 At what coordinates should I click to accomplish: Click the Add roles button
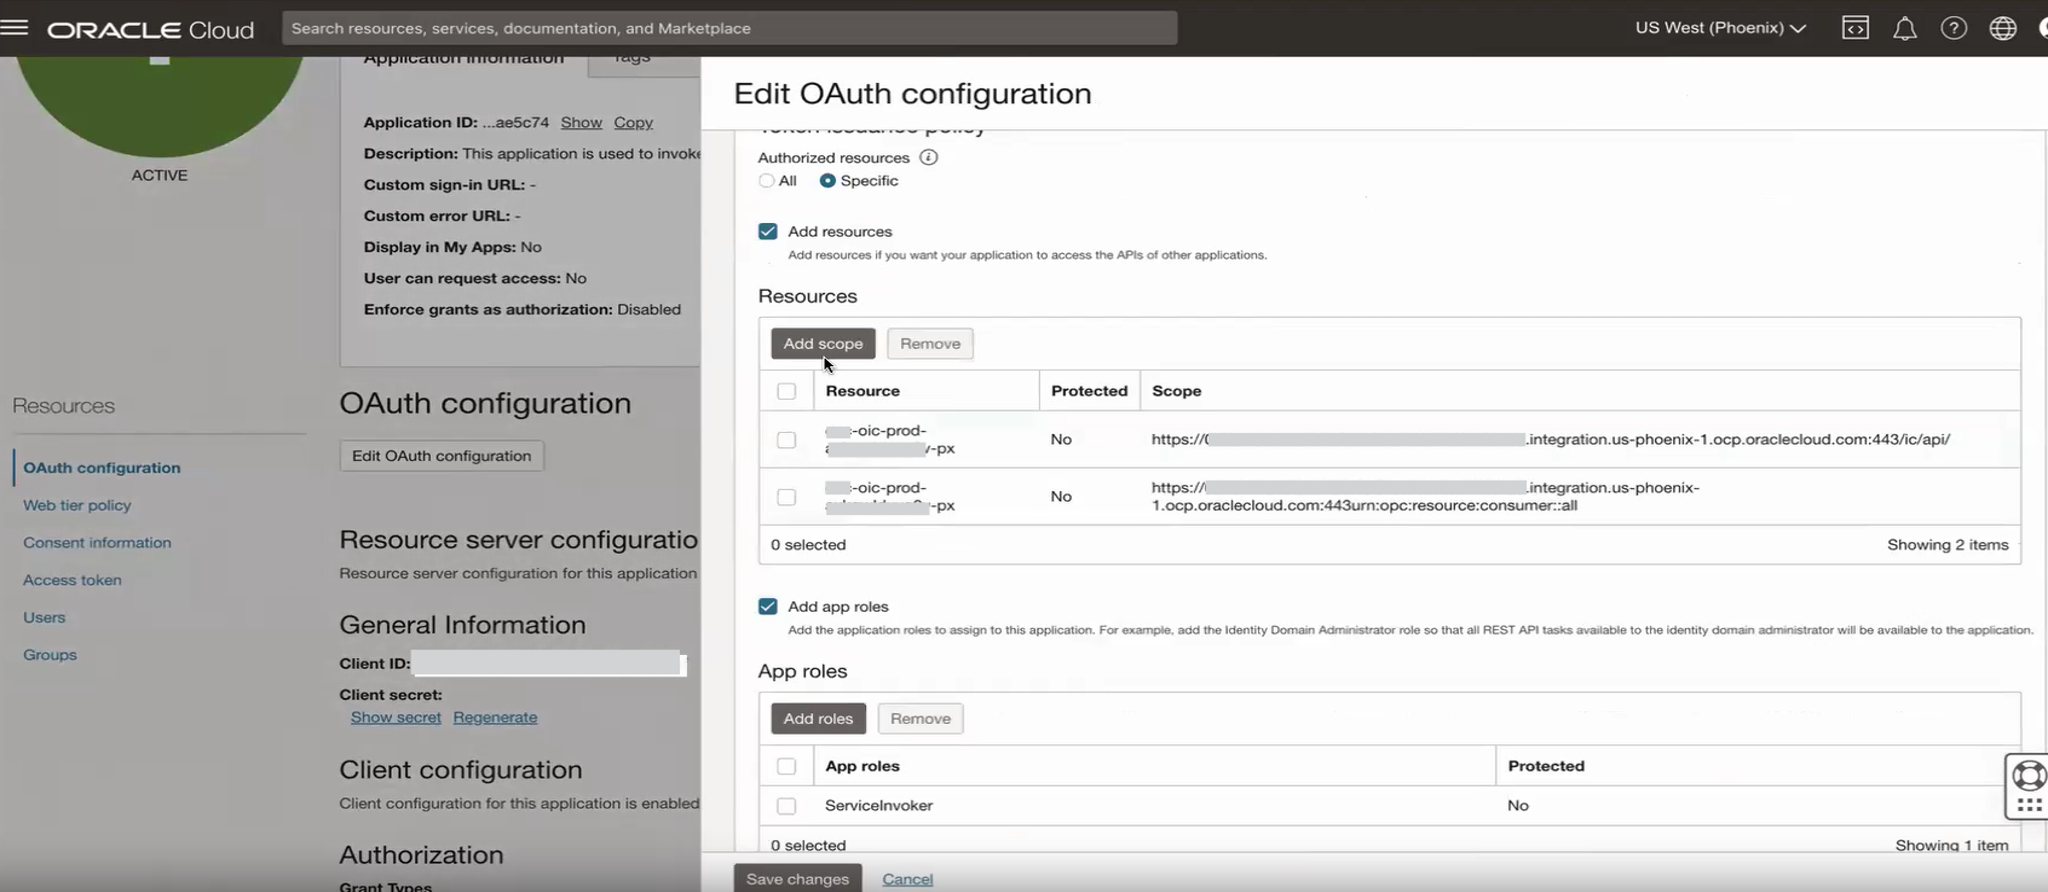tap(818, 718)
